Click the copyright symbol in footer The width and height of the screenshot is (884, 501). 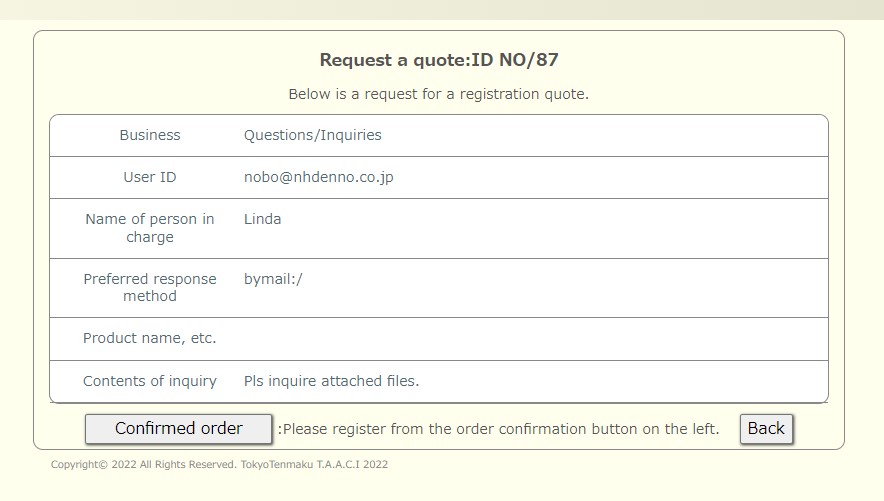103,465
